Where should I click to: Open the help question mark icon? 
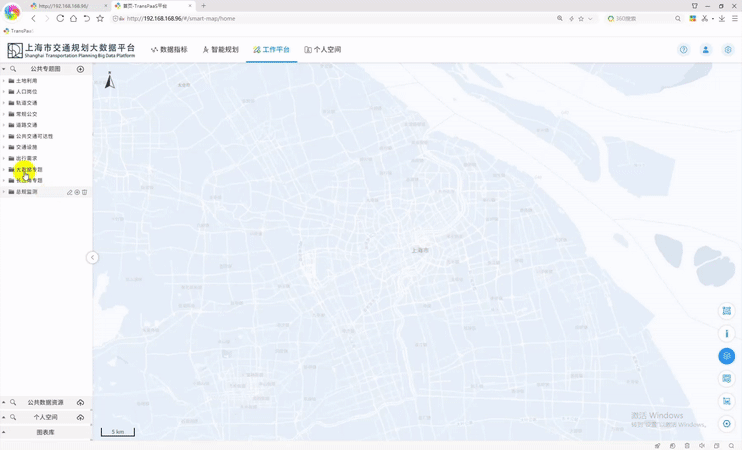tap(684, 49)
